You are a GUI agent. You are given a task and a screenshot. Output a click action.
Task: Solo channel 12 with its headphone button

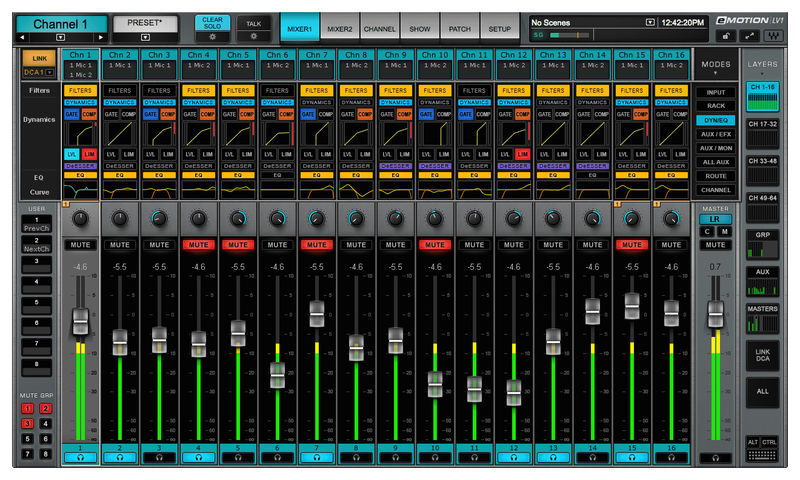[x=514, y=458]
